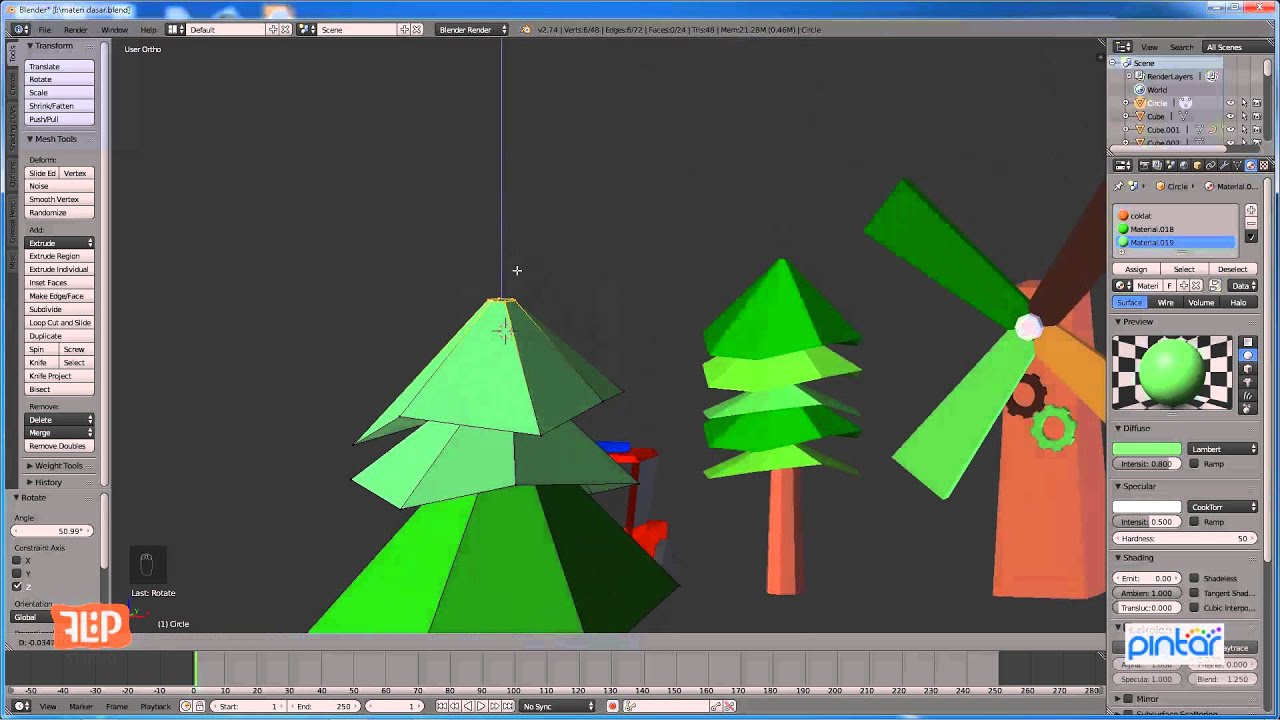
Task: Click the scene browse icon
Action: (x=307, y=29)
